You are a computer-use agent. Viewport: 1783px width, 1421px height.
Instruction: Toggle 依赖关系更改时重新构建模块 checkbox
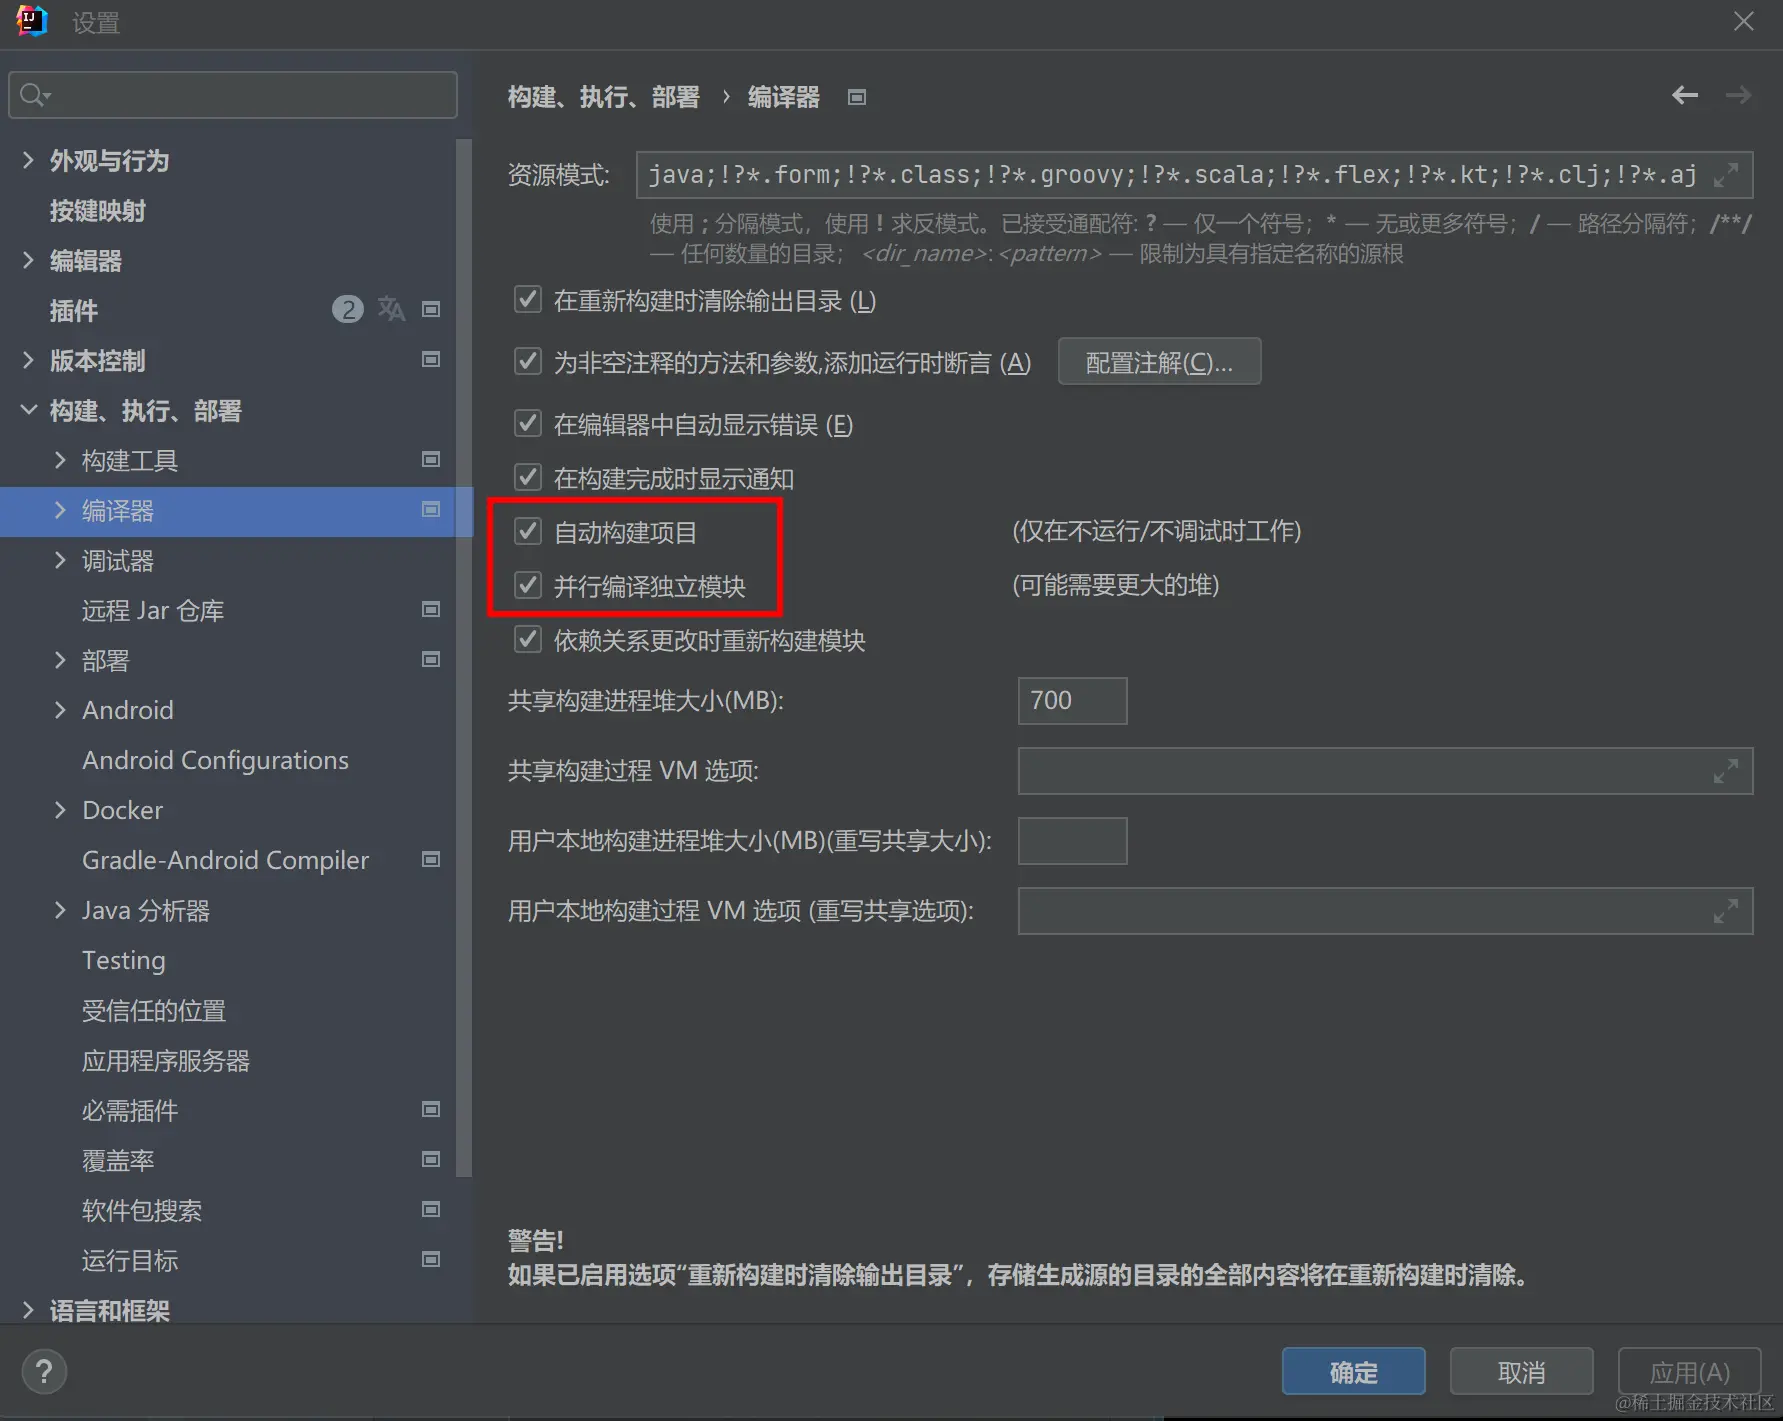[x=527, y=640]
